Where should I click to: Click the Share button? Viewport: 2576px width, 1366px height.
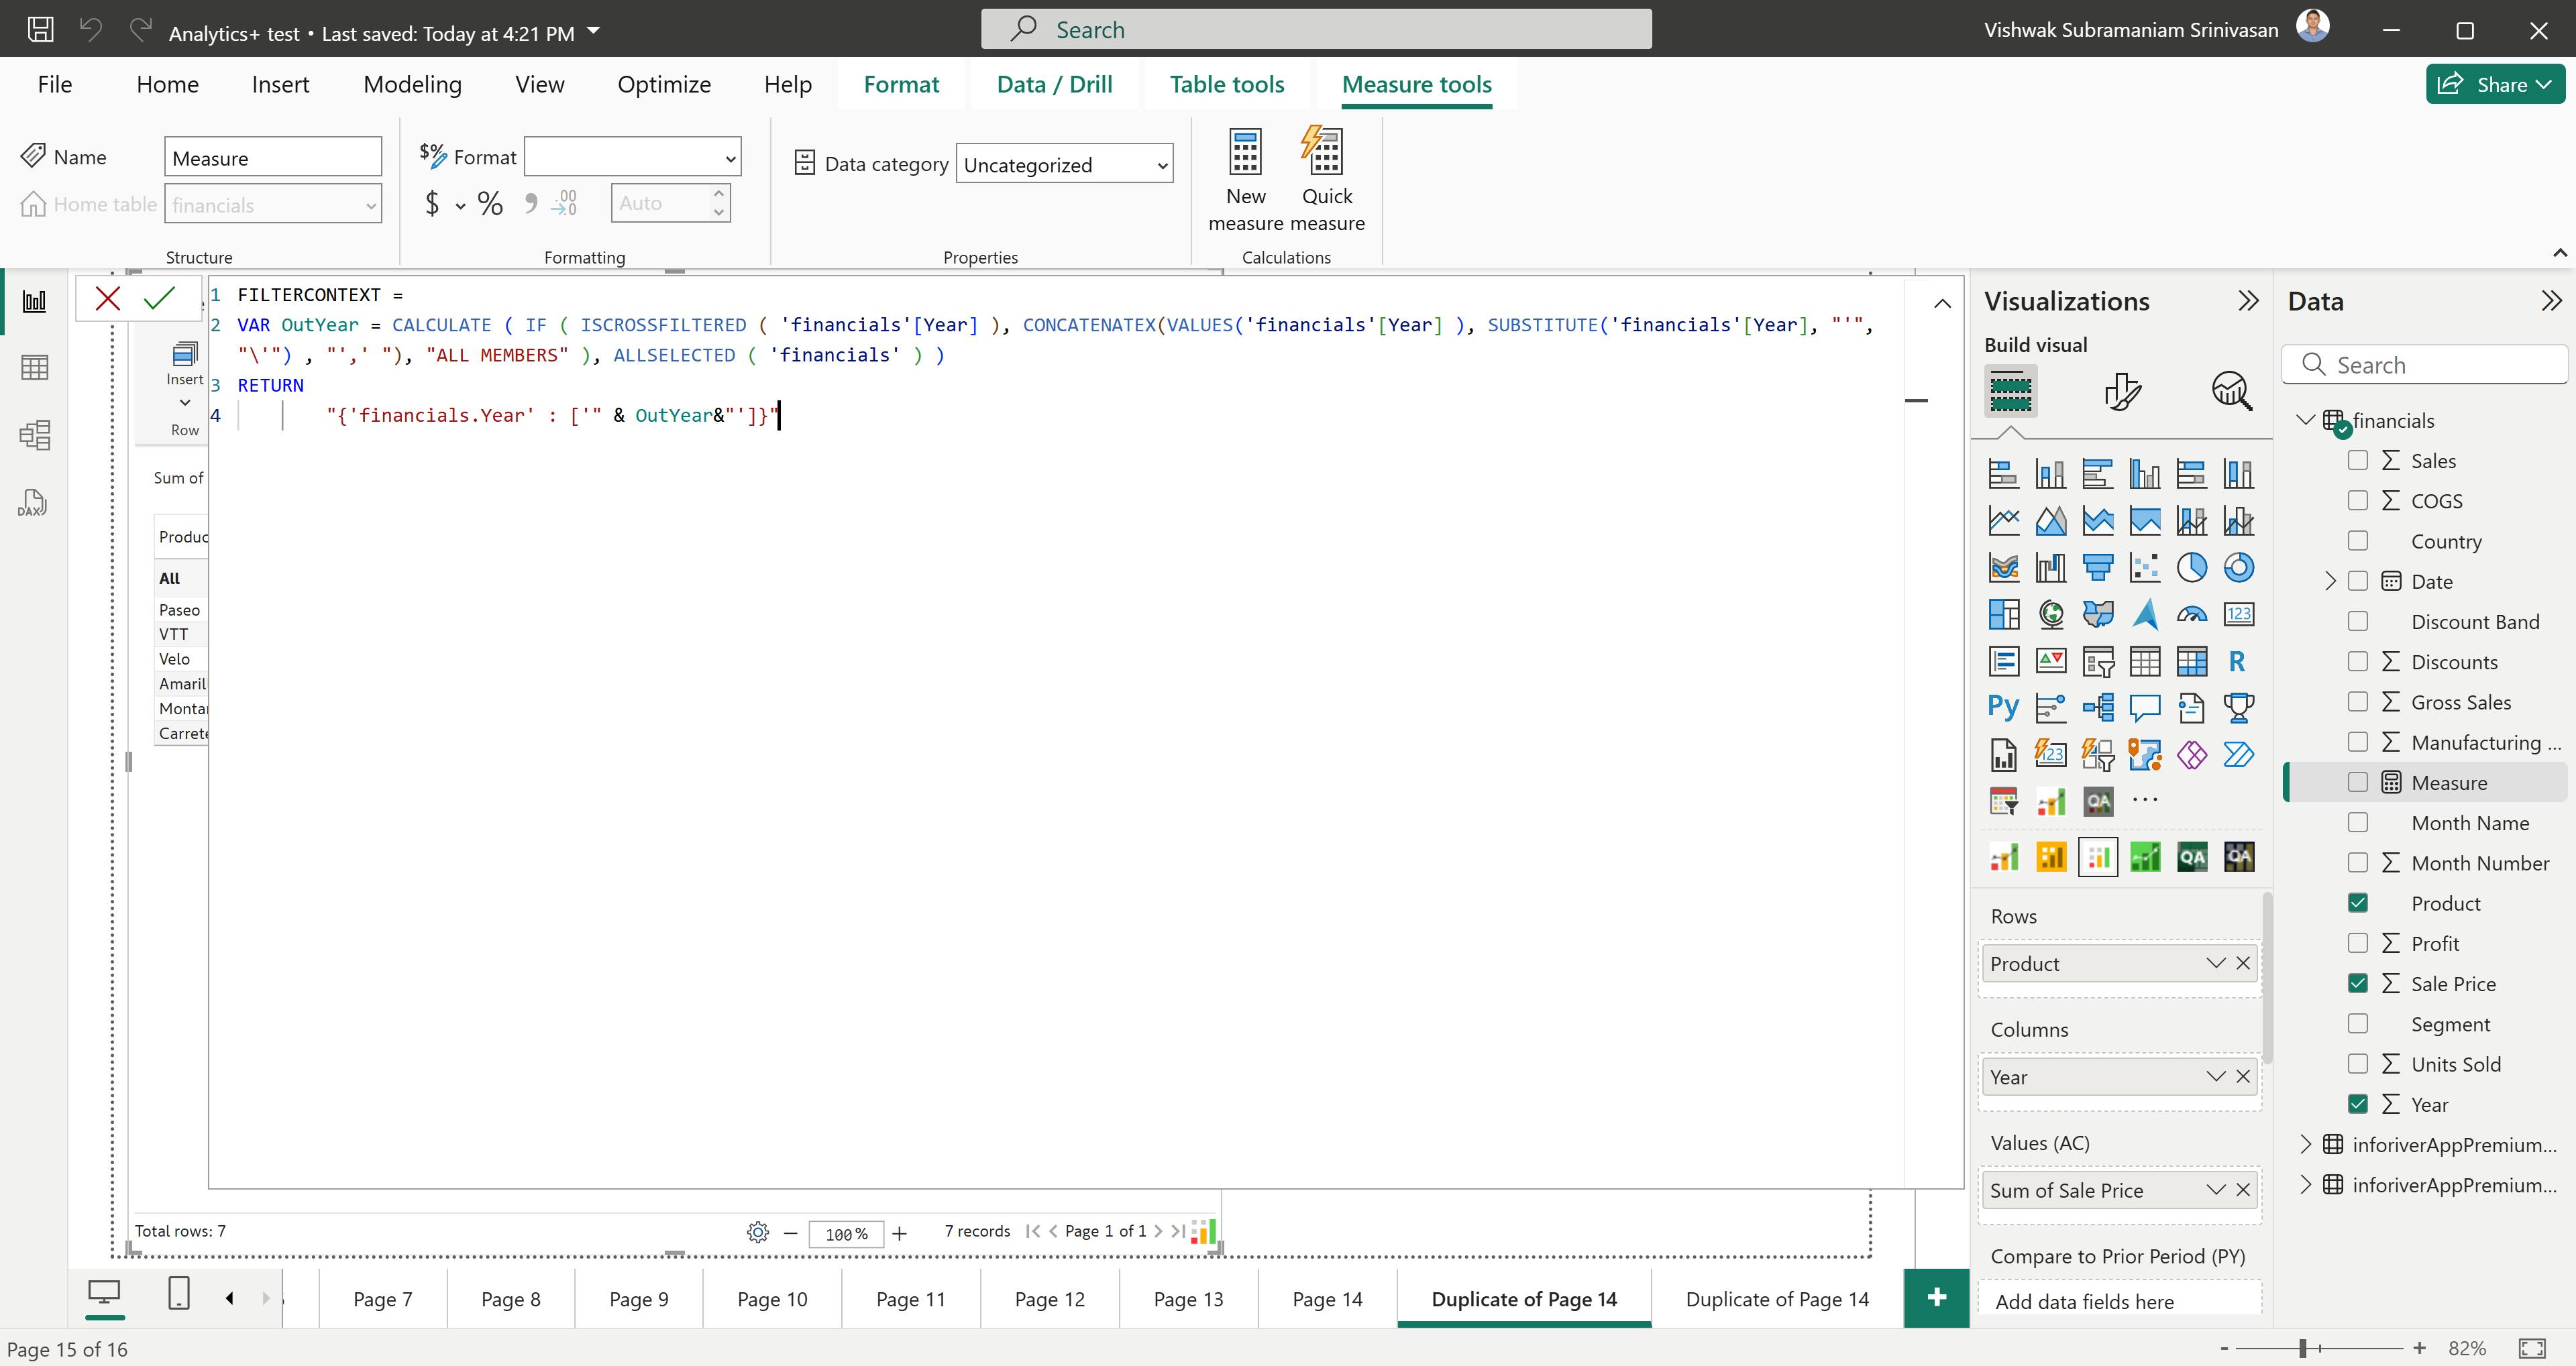pos(2494,84)
